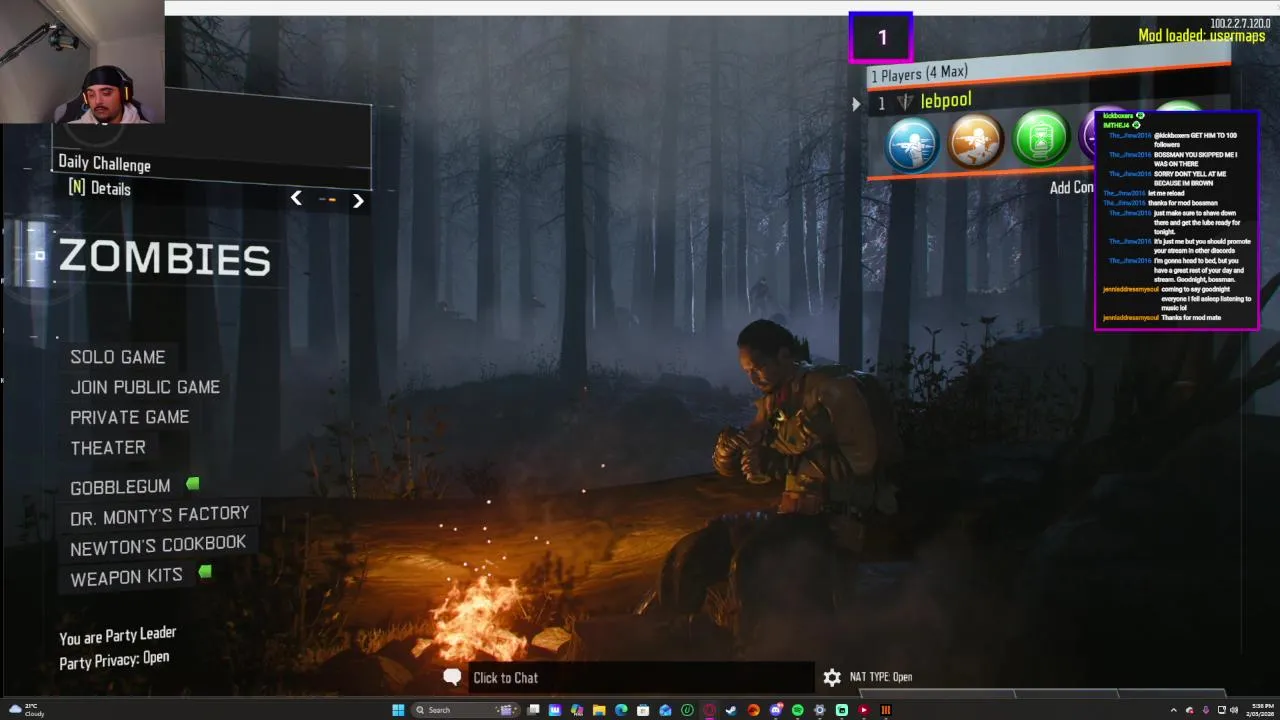Select Join Public Game
Screen dimensions: 1280x720
[x=145, y=387]
